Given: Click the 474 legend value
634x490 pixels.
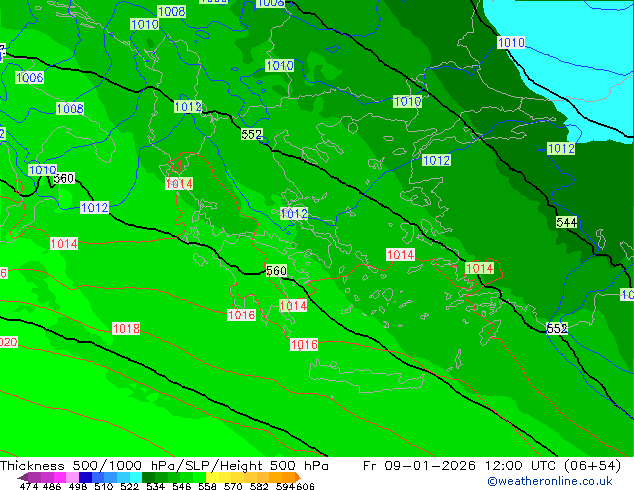Looking at the screenshot, I should click(x=29, y=486).
